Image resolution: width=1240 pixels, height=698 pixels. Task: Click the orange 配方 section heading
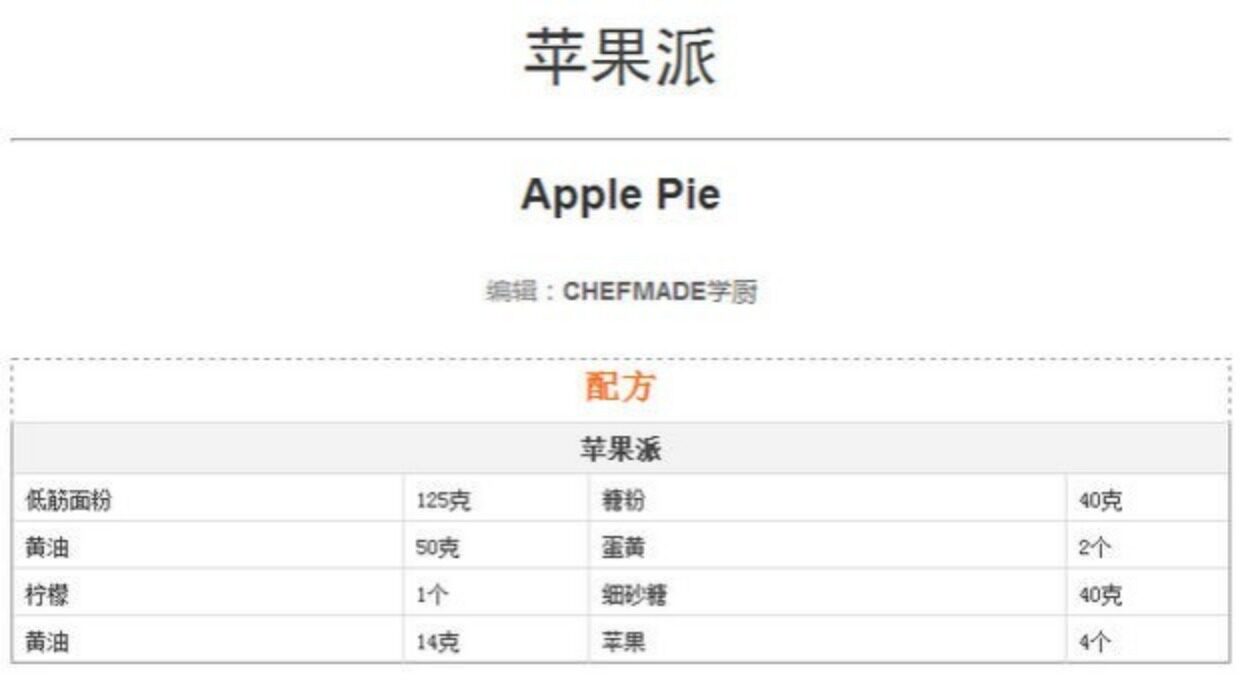(x=620, y=388)
